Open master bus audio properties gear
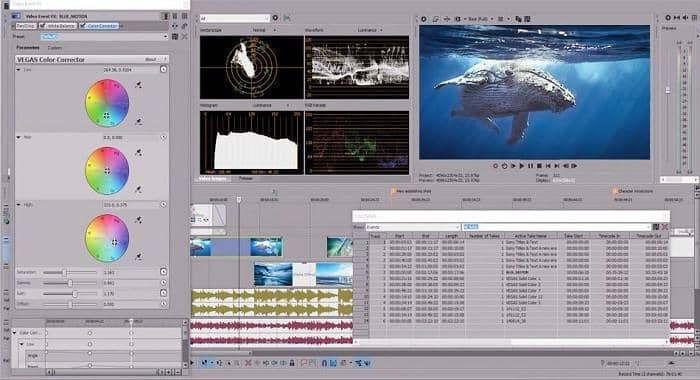The height and width of the screenshot is (380, 700). click(x=668, y=17)
